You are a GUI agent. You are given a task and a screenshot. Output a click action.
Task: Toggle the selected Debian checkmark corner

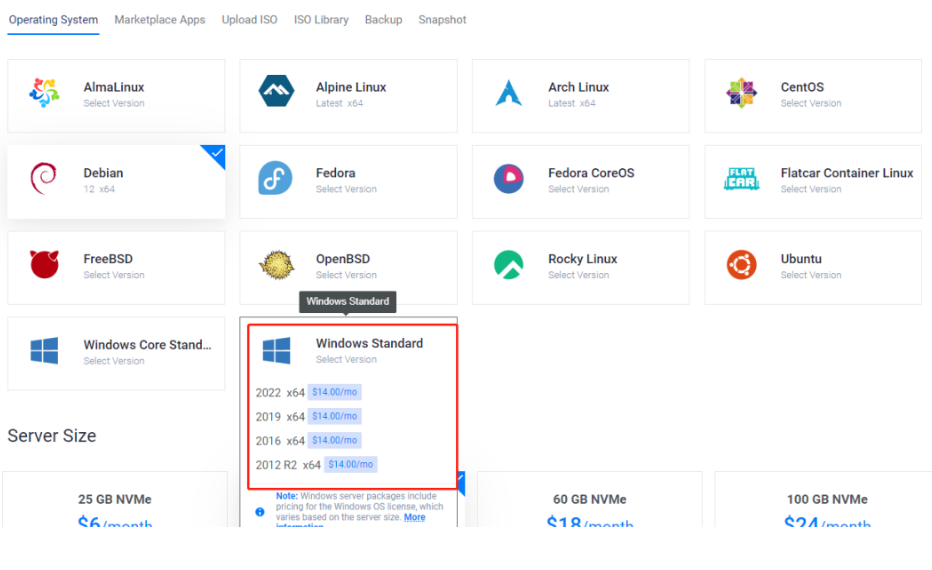point(216,153)
